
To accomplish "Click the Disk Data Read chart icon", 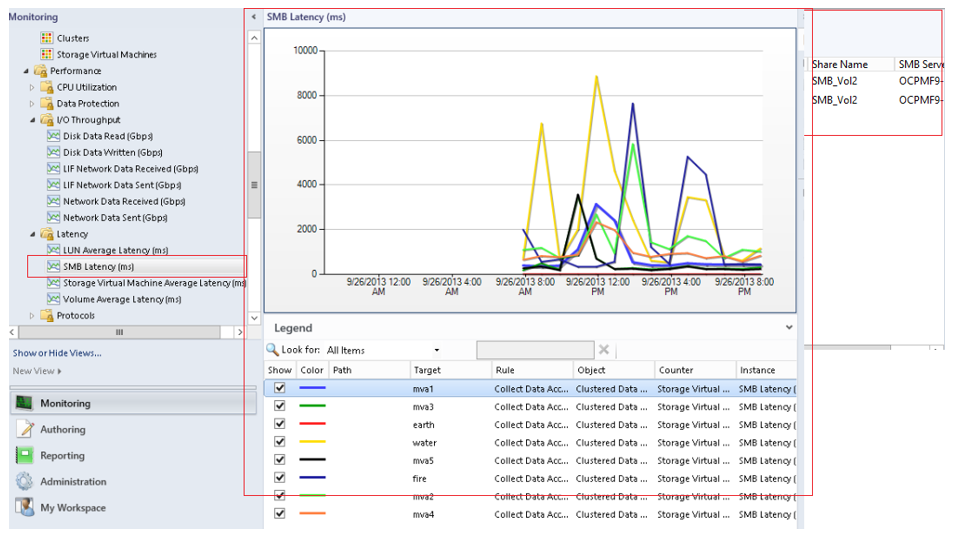I will (x=54, y=136).
